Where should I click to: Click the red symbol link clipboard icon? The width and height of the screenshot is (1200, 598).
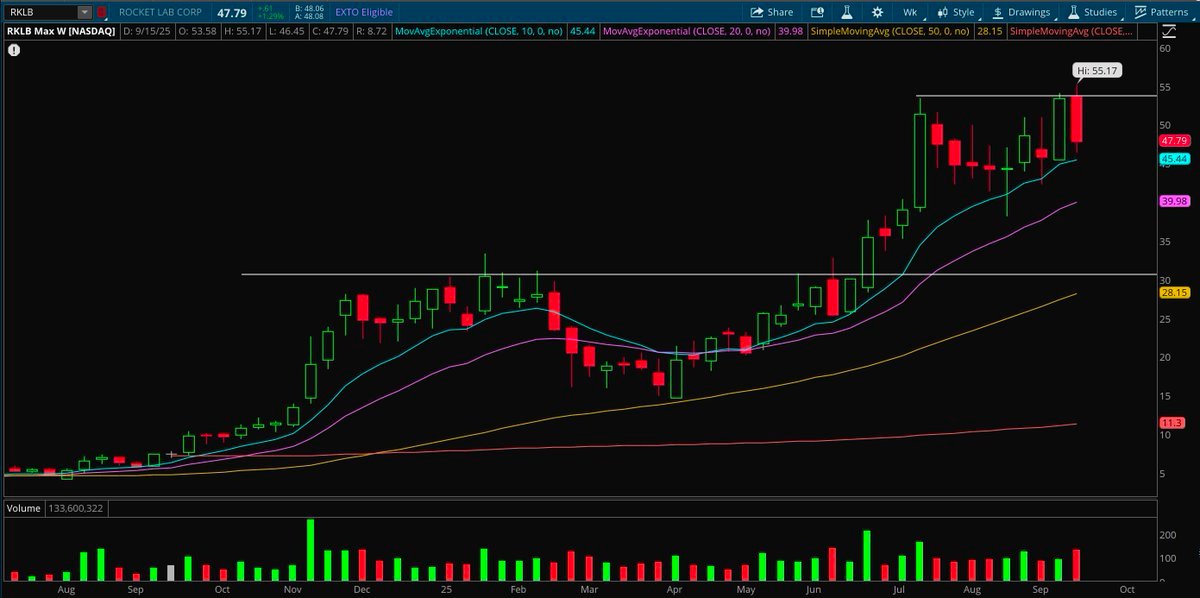[102, 13]
